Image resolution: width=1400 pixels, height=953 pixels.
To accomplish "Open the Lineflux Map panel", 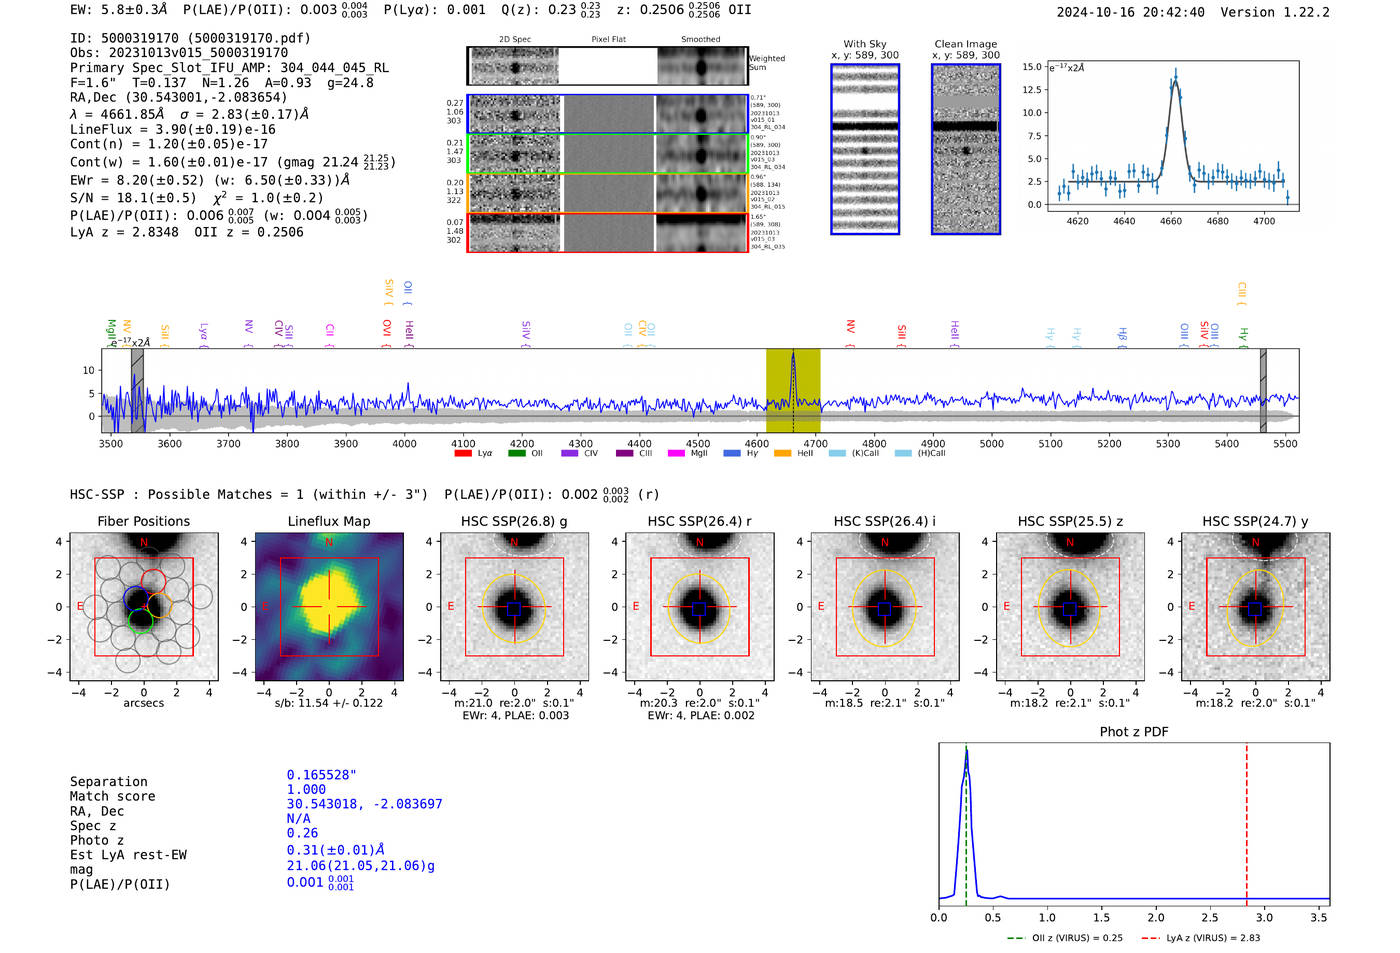I will 329,606.
